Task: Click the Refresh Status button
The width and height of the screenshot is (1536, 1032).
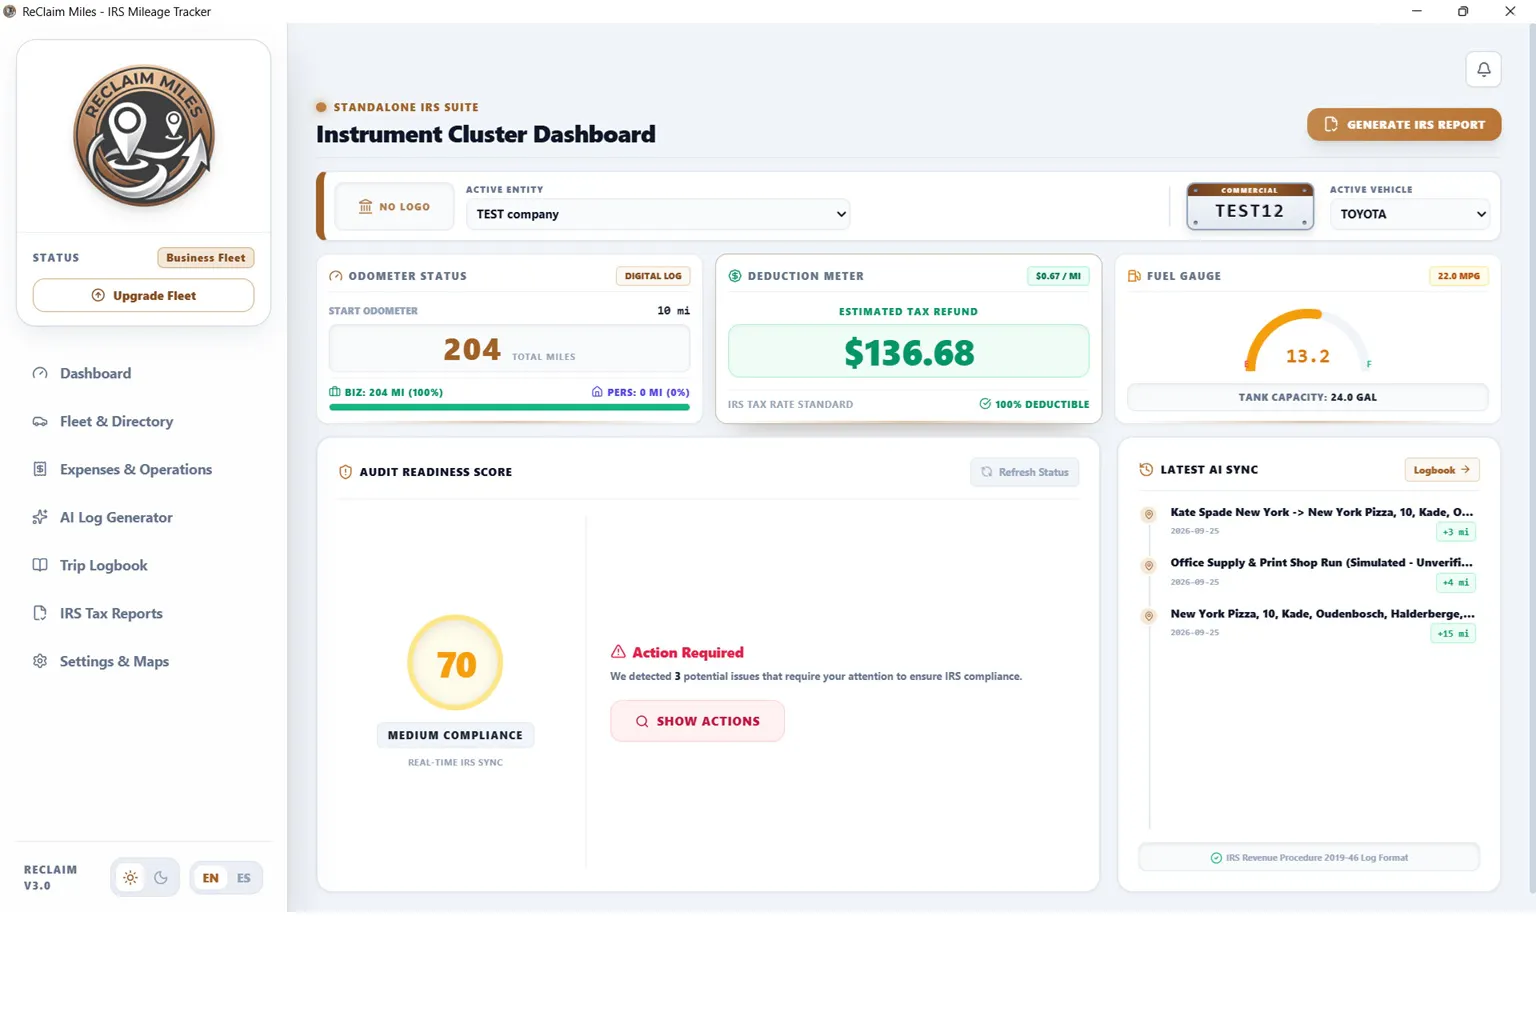Action: coord(1025,472)
